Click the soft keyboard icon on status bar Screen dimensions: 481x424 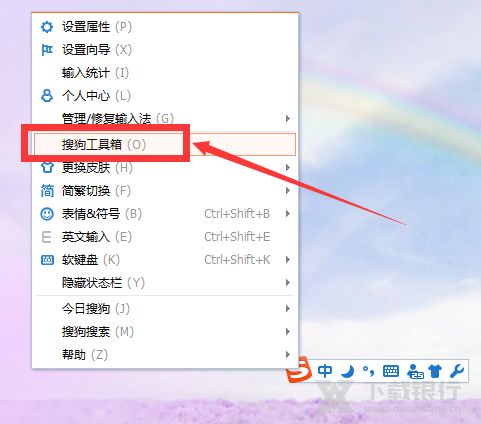tap(391, 371)
